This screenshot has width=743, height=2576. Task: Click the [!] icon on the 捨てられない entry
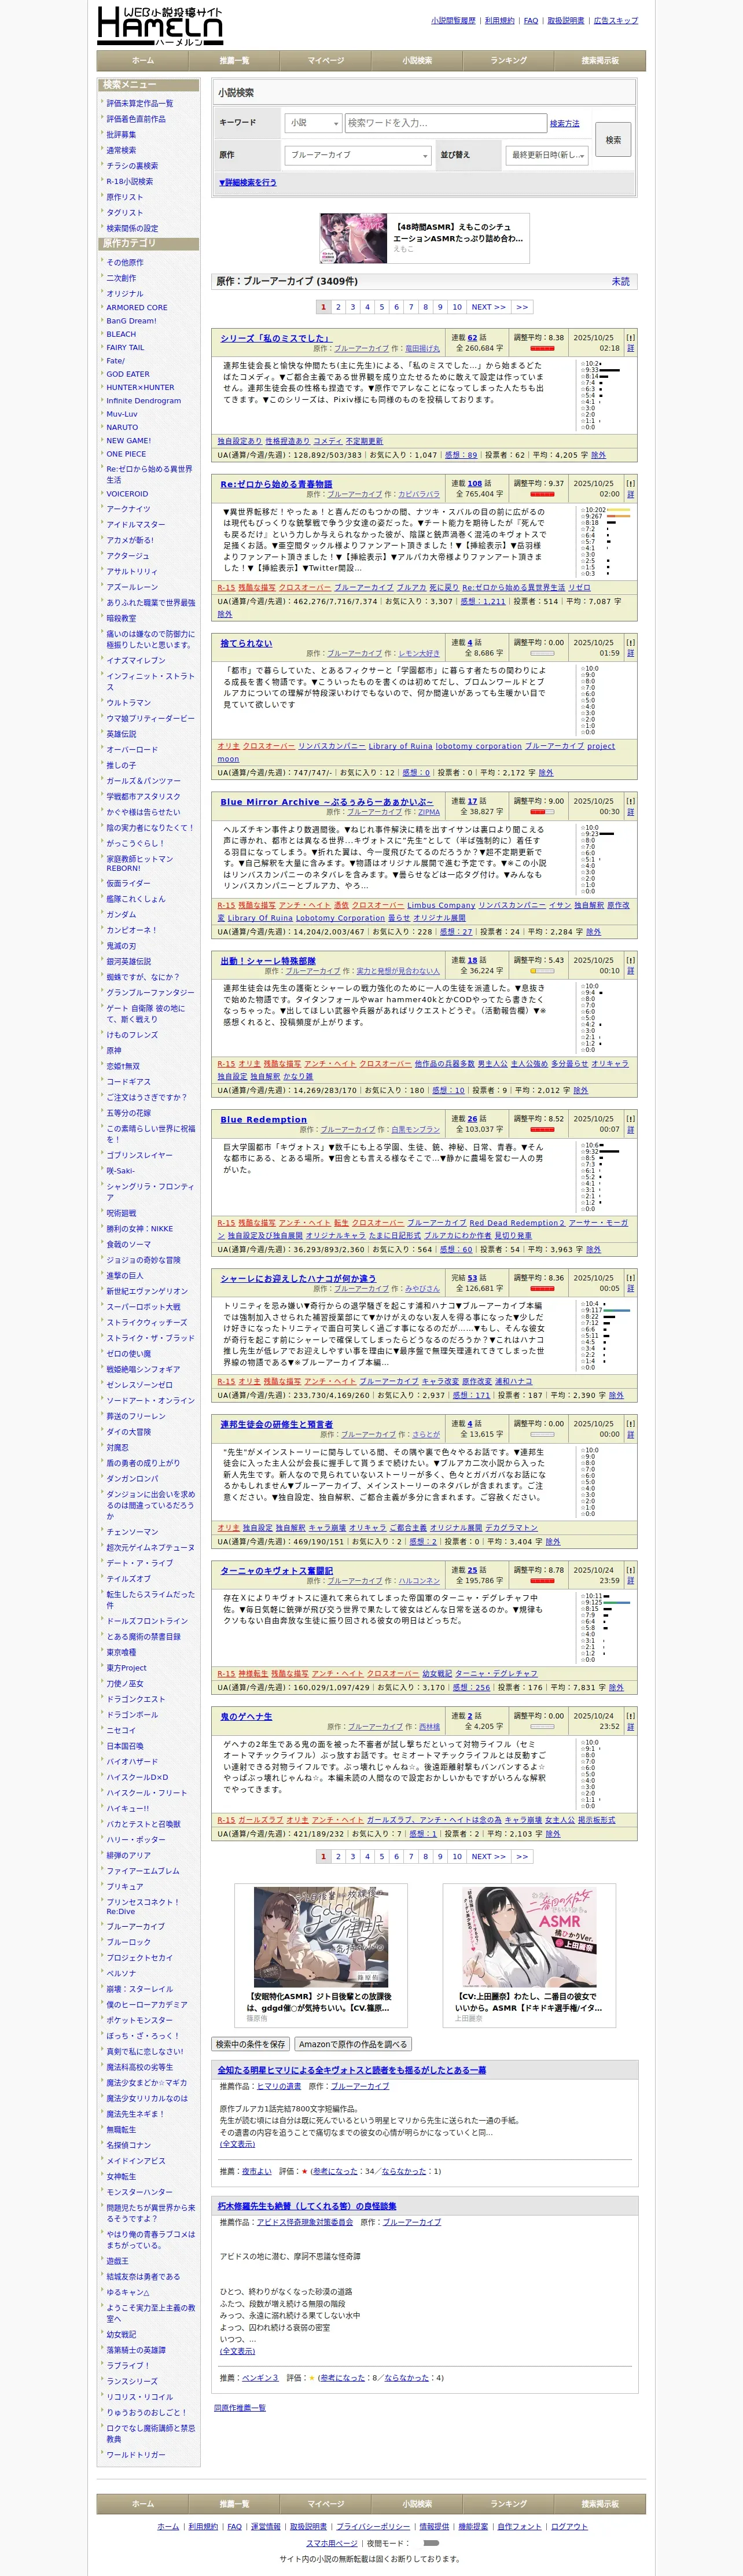[630, 642]
